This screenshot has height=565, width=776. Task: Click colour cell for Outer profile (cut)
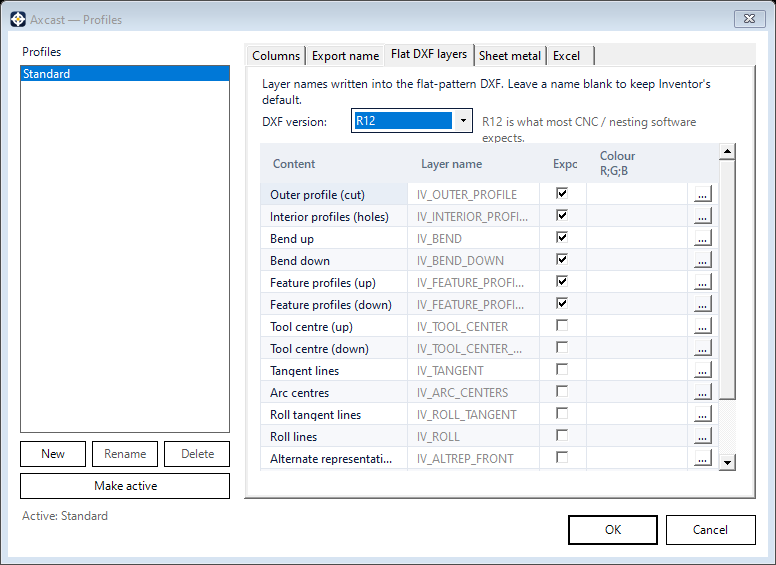pyautogui.click(x=636, y=194)
